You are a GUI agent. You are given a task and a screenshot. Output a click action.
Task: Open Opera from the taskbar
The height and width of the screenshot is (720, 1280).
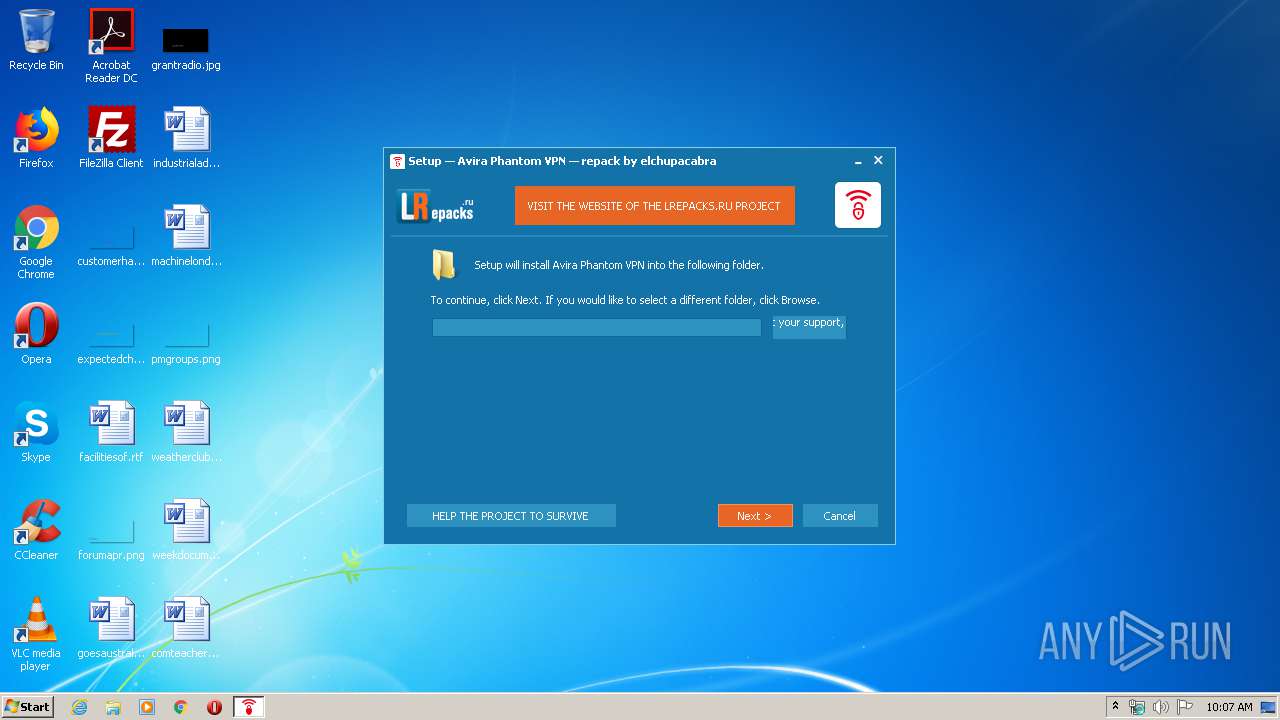pos(214,707)
